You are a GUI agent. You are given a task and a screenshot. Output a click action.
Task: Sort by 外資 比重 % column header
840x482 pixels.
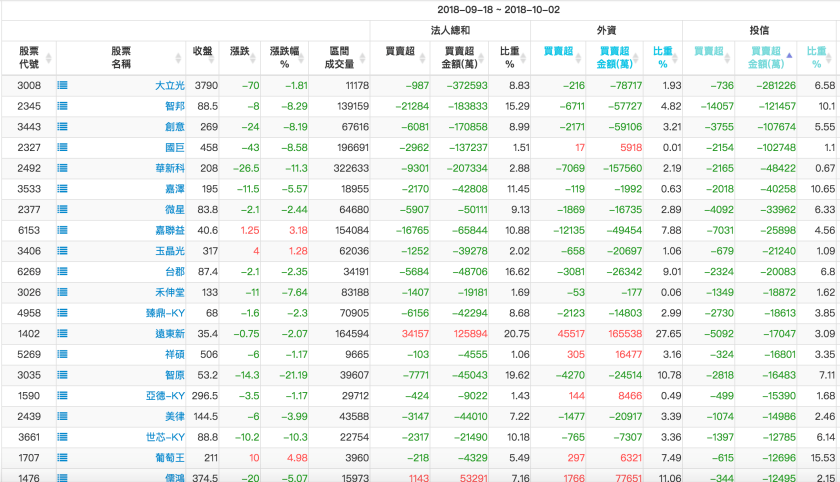(663, 58)
